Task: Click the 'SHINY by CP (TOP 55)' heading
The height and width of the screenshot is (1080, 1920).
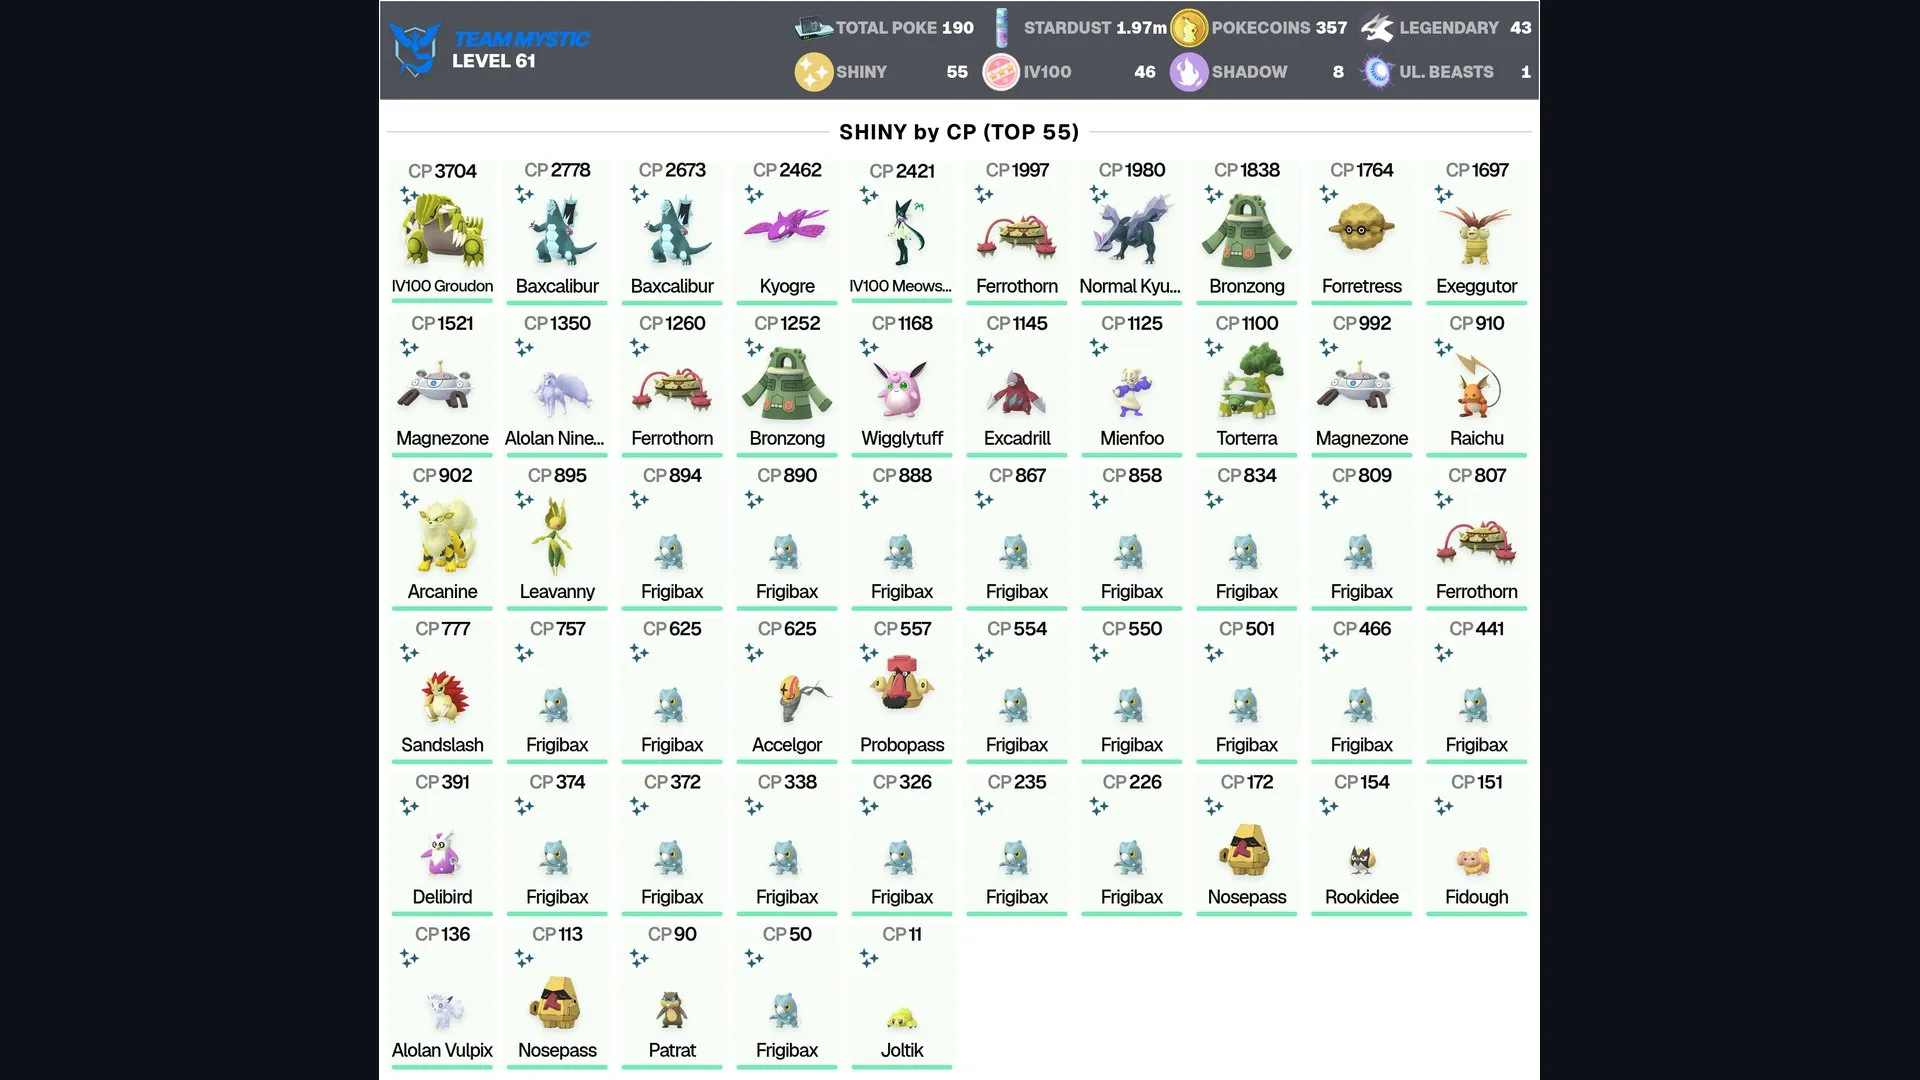Action: pos(959,132)
